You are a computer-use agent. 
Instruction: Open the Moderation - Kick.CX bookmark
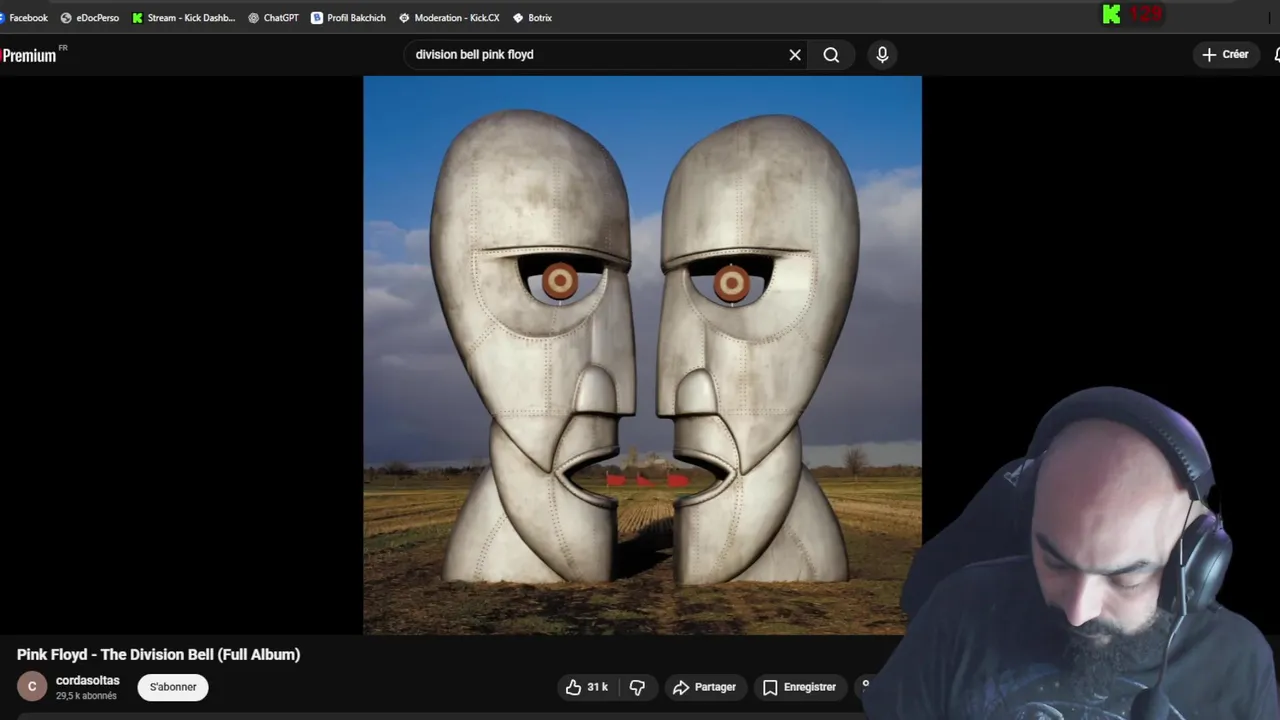[449, 18]
